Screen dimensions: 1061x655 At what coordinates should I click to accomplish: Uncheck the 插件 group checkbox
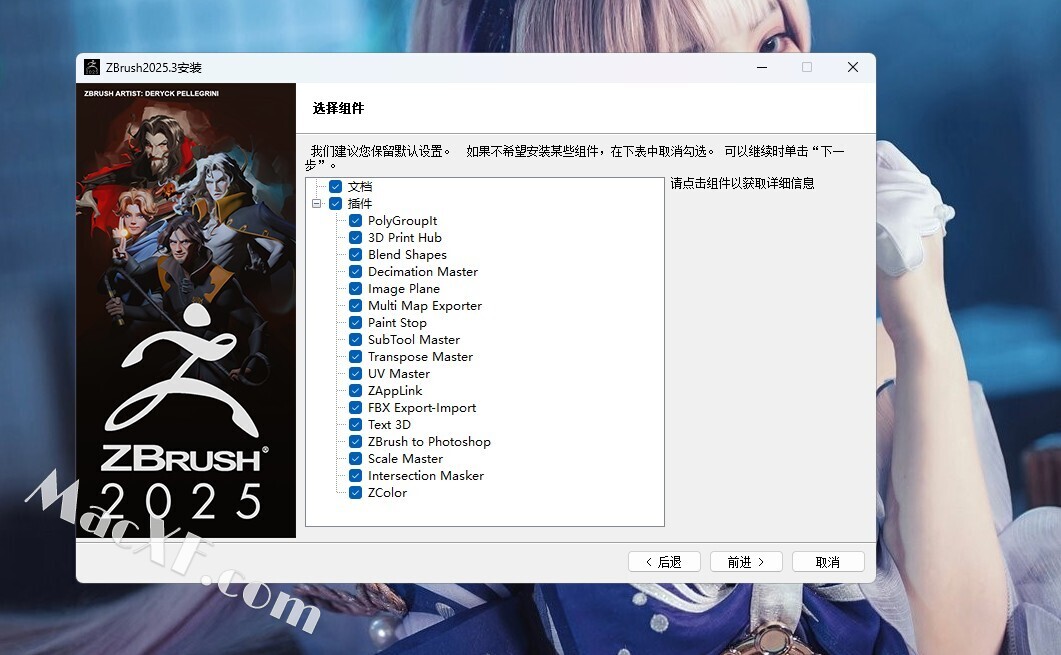pos(335,203)
